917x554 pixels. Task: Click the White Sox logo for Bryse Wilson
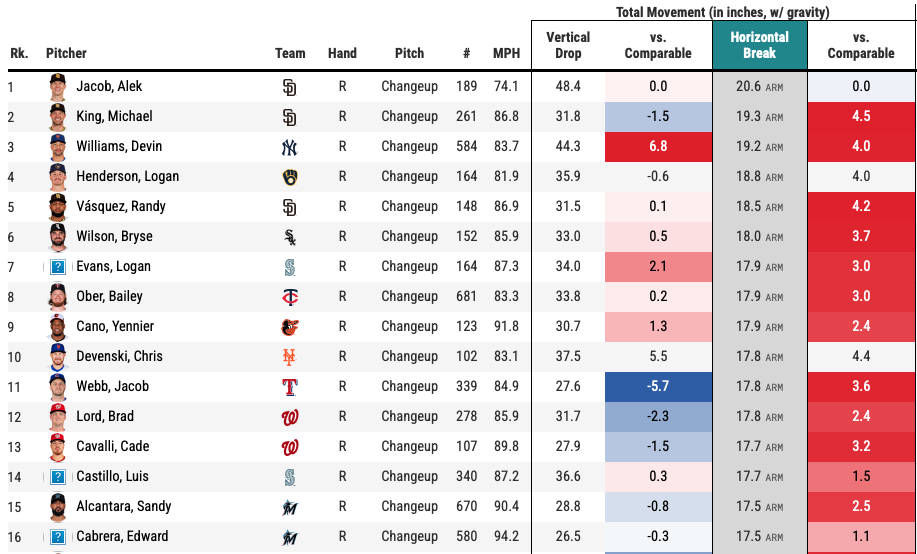click(290, 237)
